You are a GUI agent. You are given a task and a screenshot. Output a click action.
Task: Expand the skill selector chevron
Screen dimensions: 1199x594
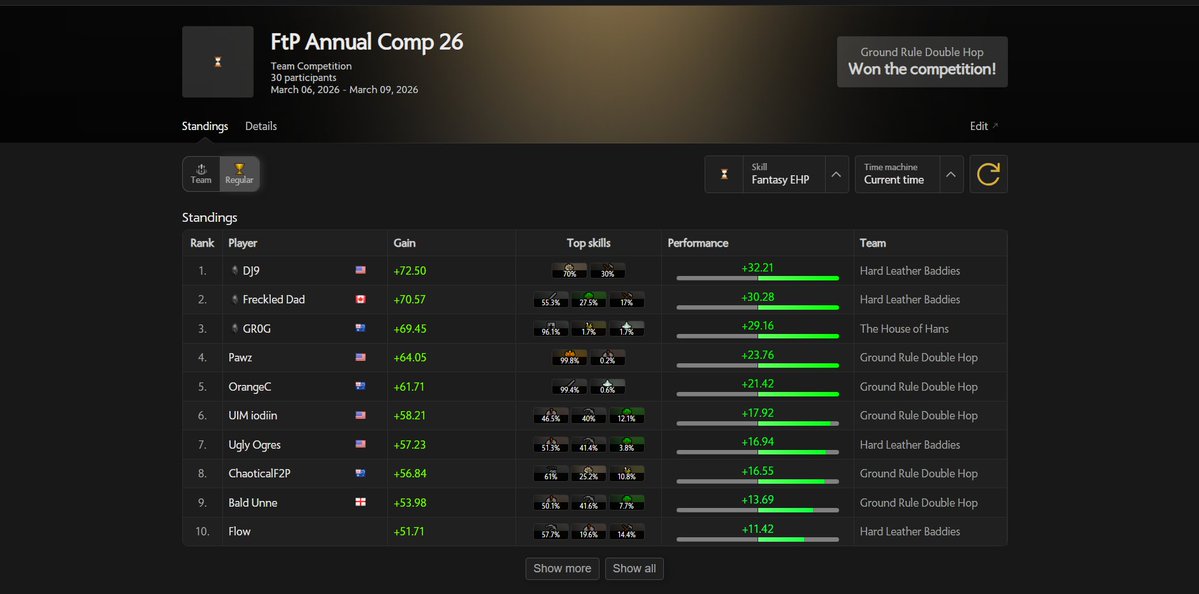coord(837,174)
